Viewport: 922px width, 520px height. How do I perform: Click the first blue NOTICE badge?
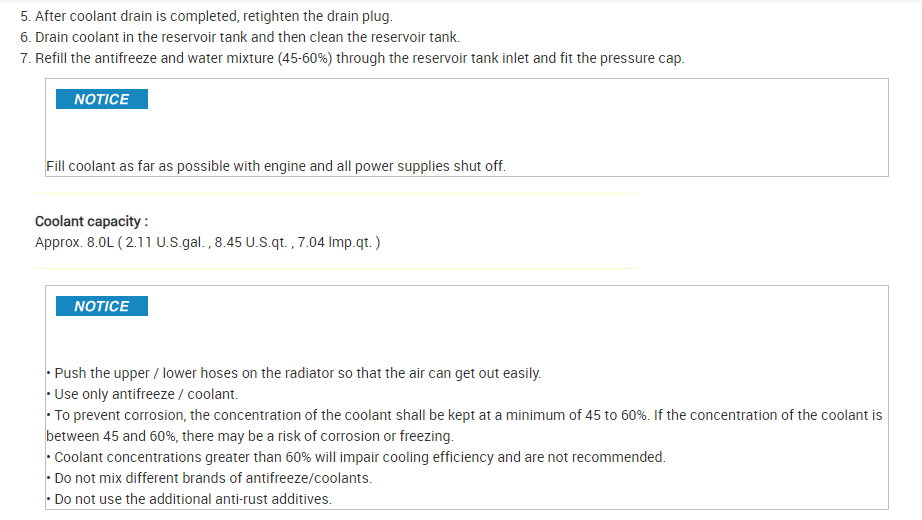click(101, 99)
